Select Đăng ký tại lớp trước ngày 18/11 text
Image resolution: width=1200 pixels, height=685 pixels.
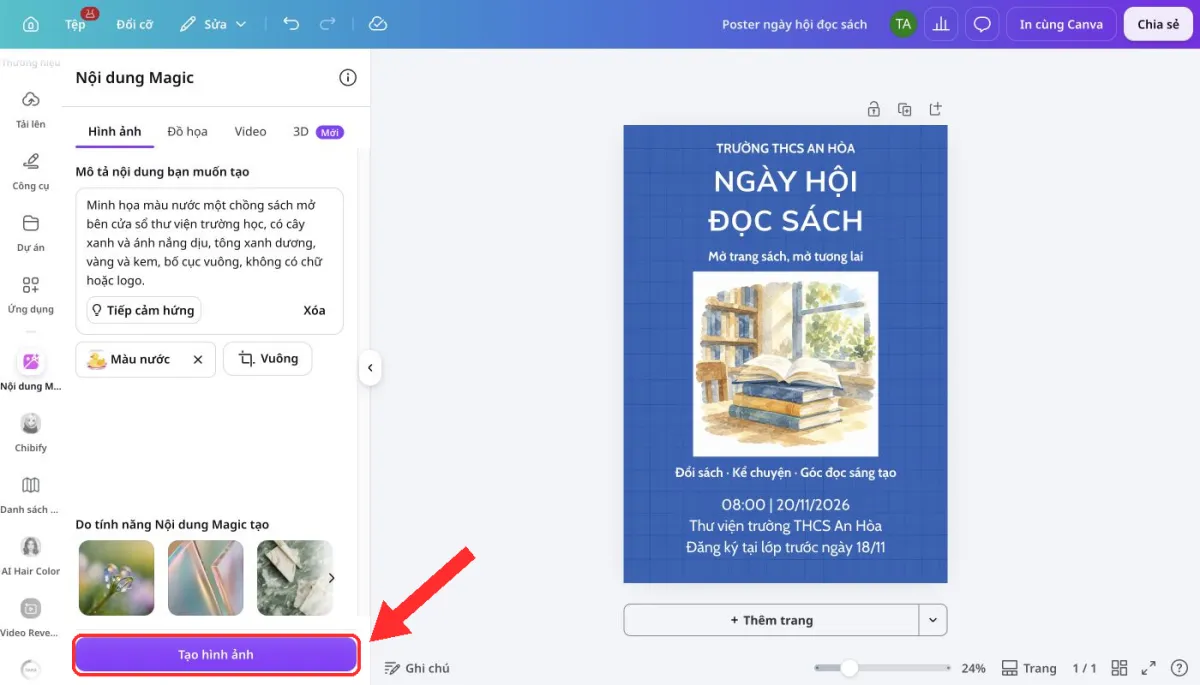785,547
